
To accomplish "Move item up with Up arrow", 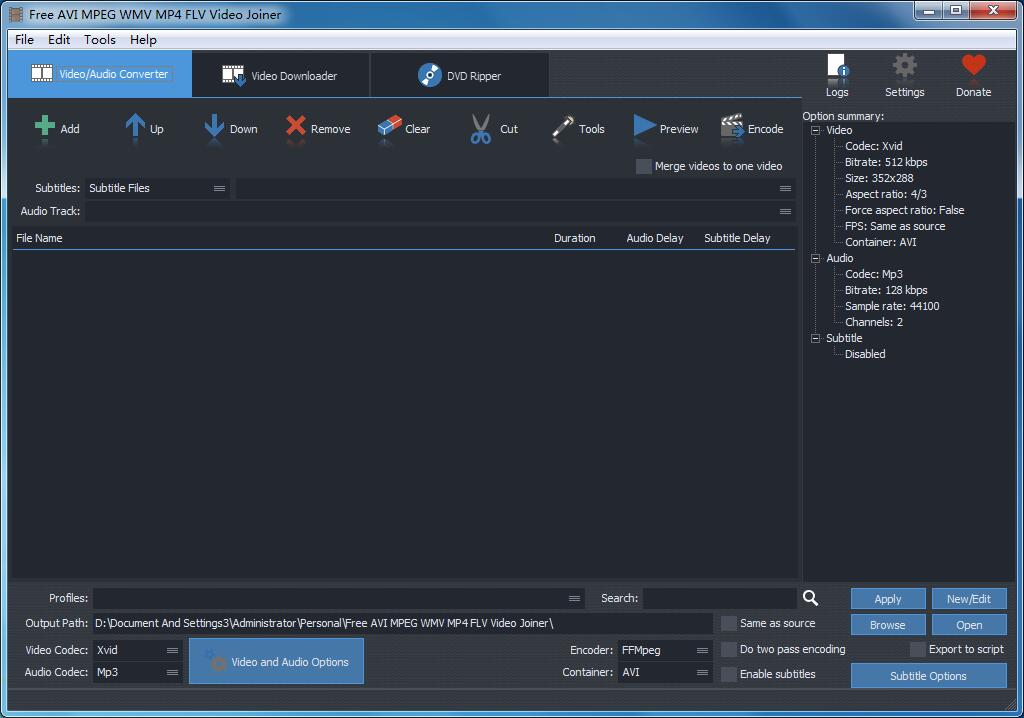I will [x=135, y=127].
